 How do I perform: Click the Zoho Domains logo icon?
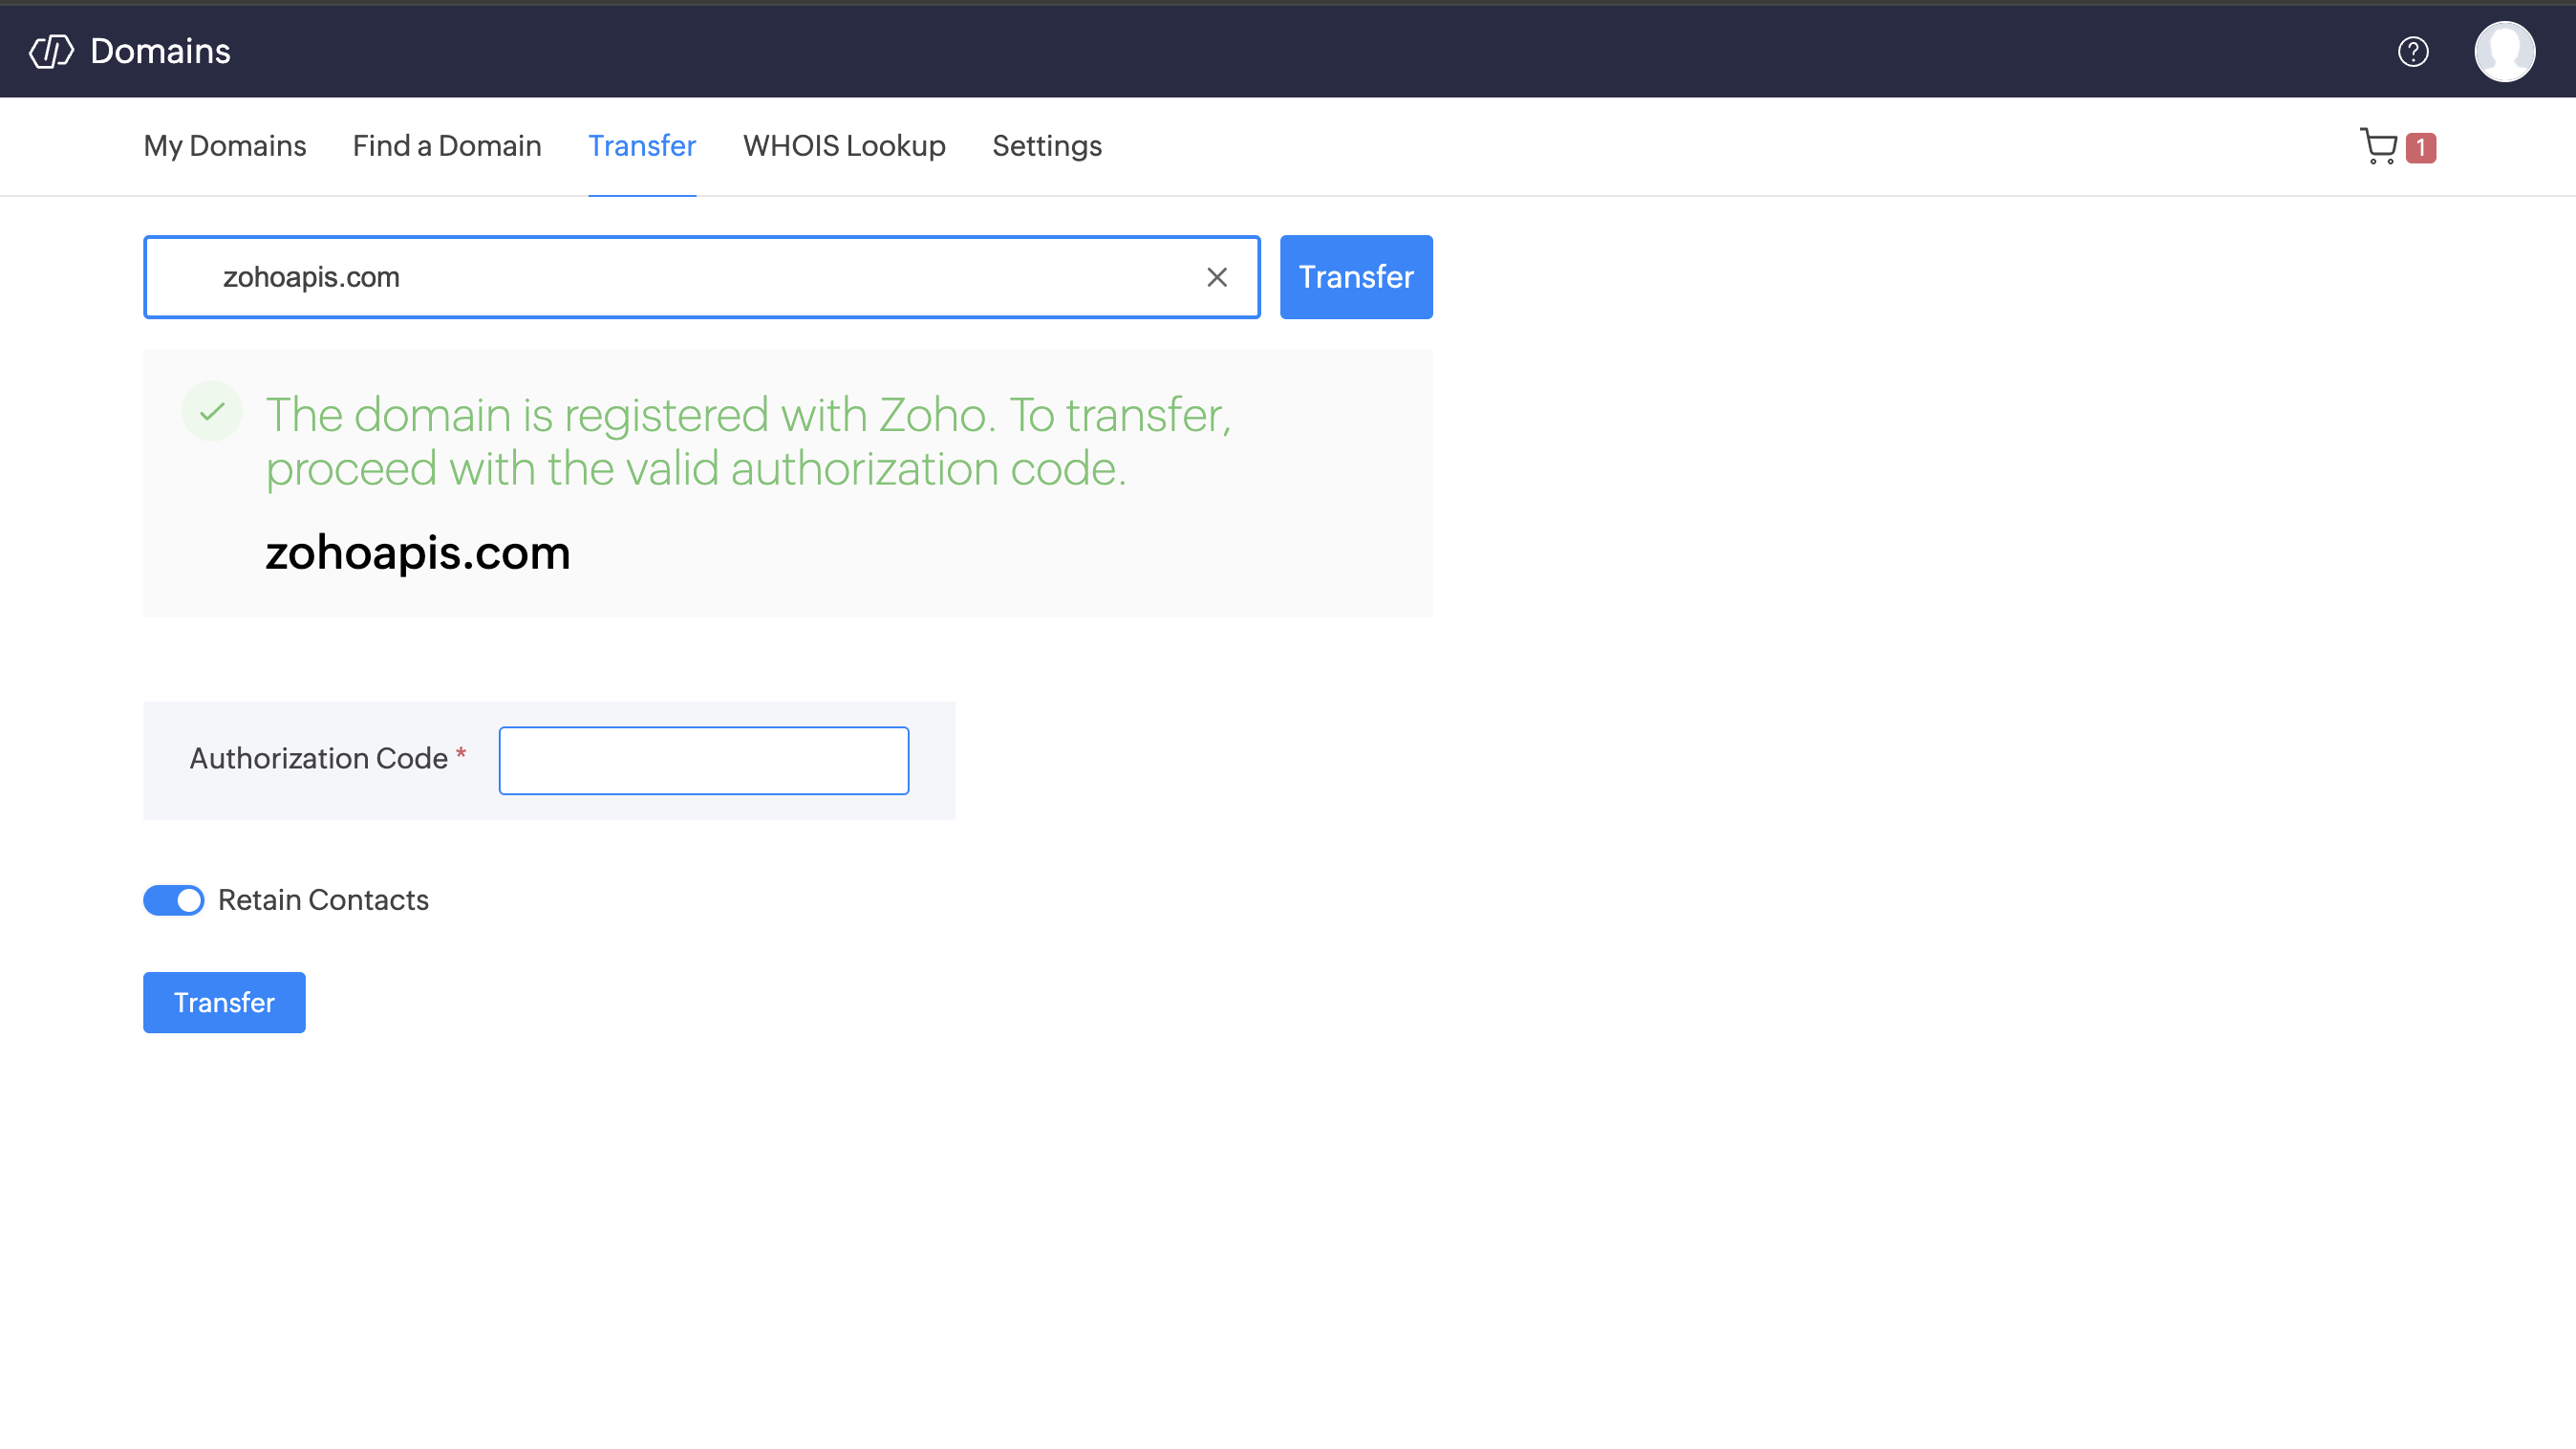click(51, 51)
